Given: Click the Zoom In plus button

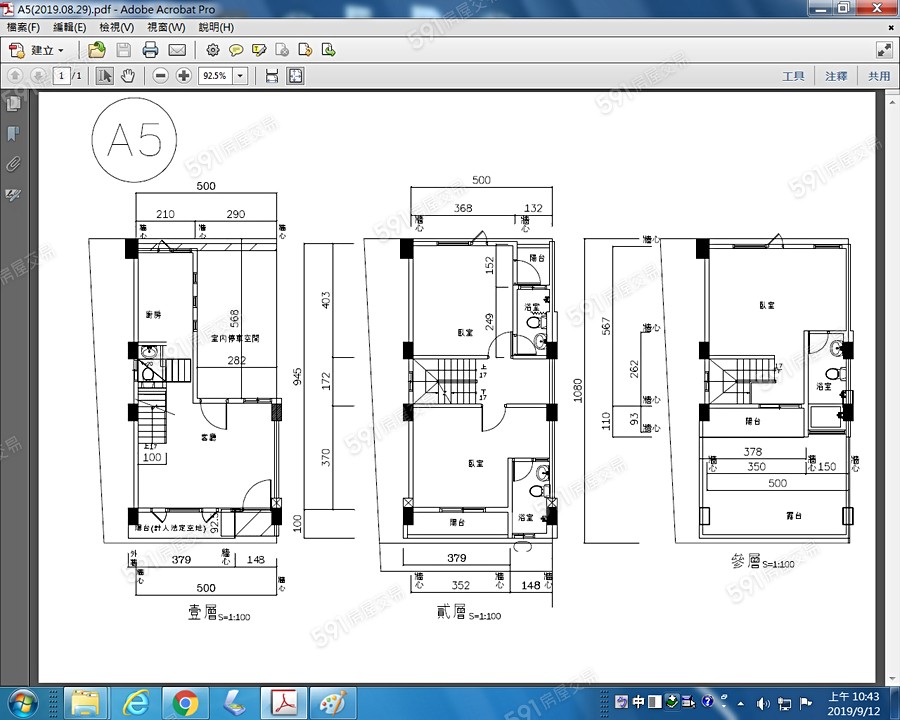Looking at the screenshot, I should 184,76.
